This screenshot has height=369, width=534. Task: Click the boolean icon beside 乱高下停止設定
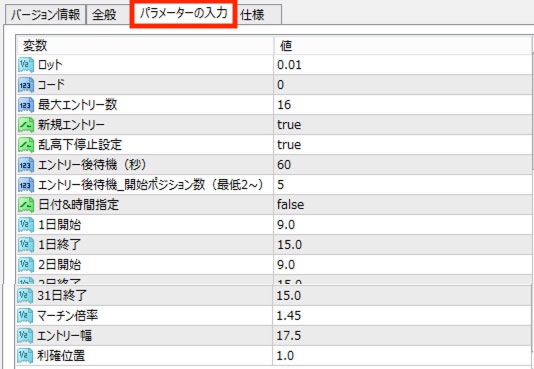click(26, 145)
